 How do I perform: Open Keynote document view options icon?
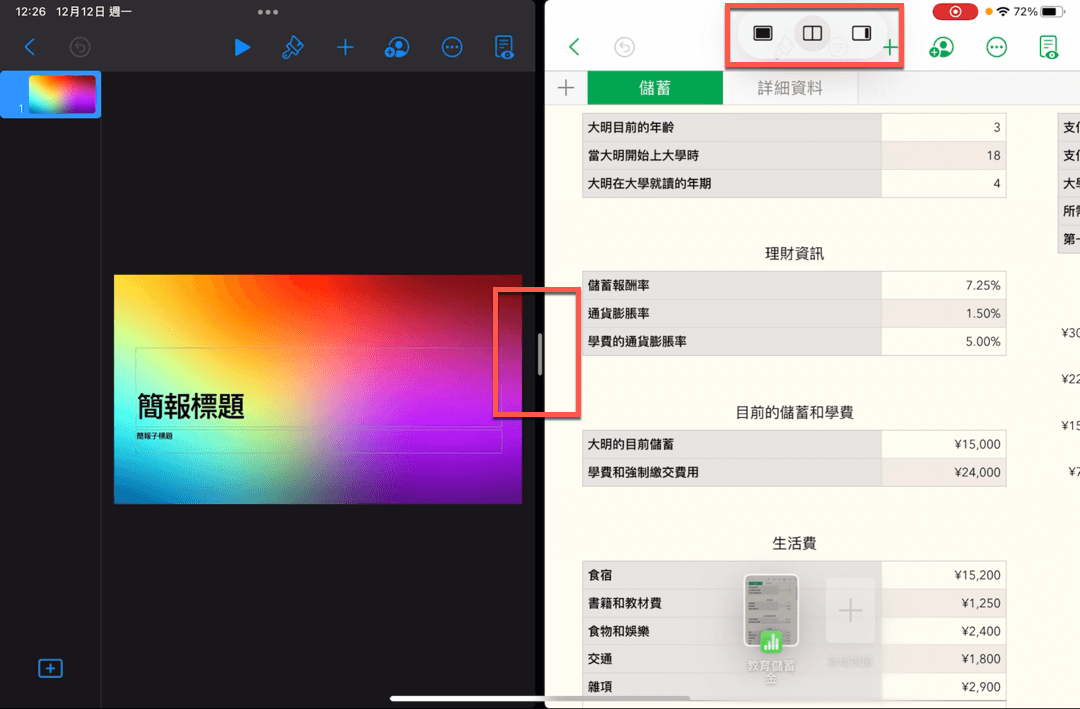coord(504,47)
